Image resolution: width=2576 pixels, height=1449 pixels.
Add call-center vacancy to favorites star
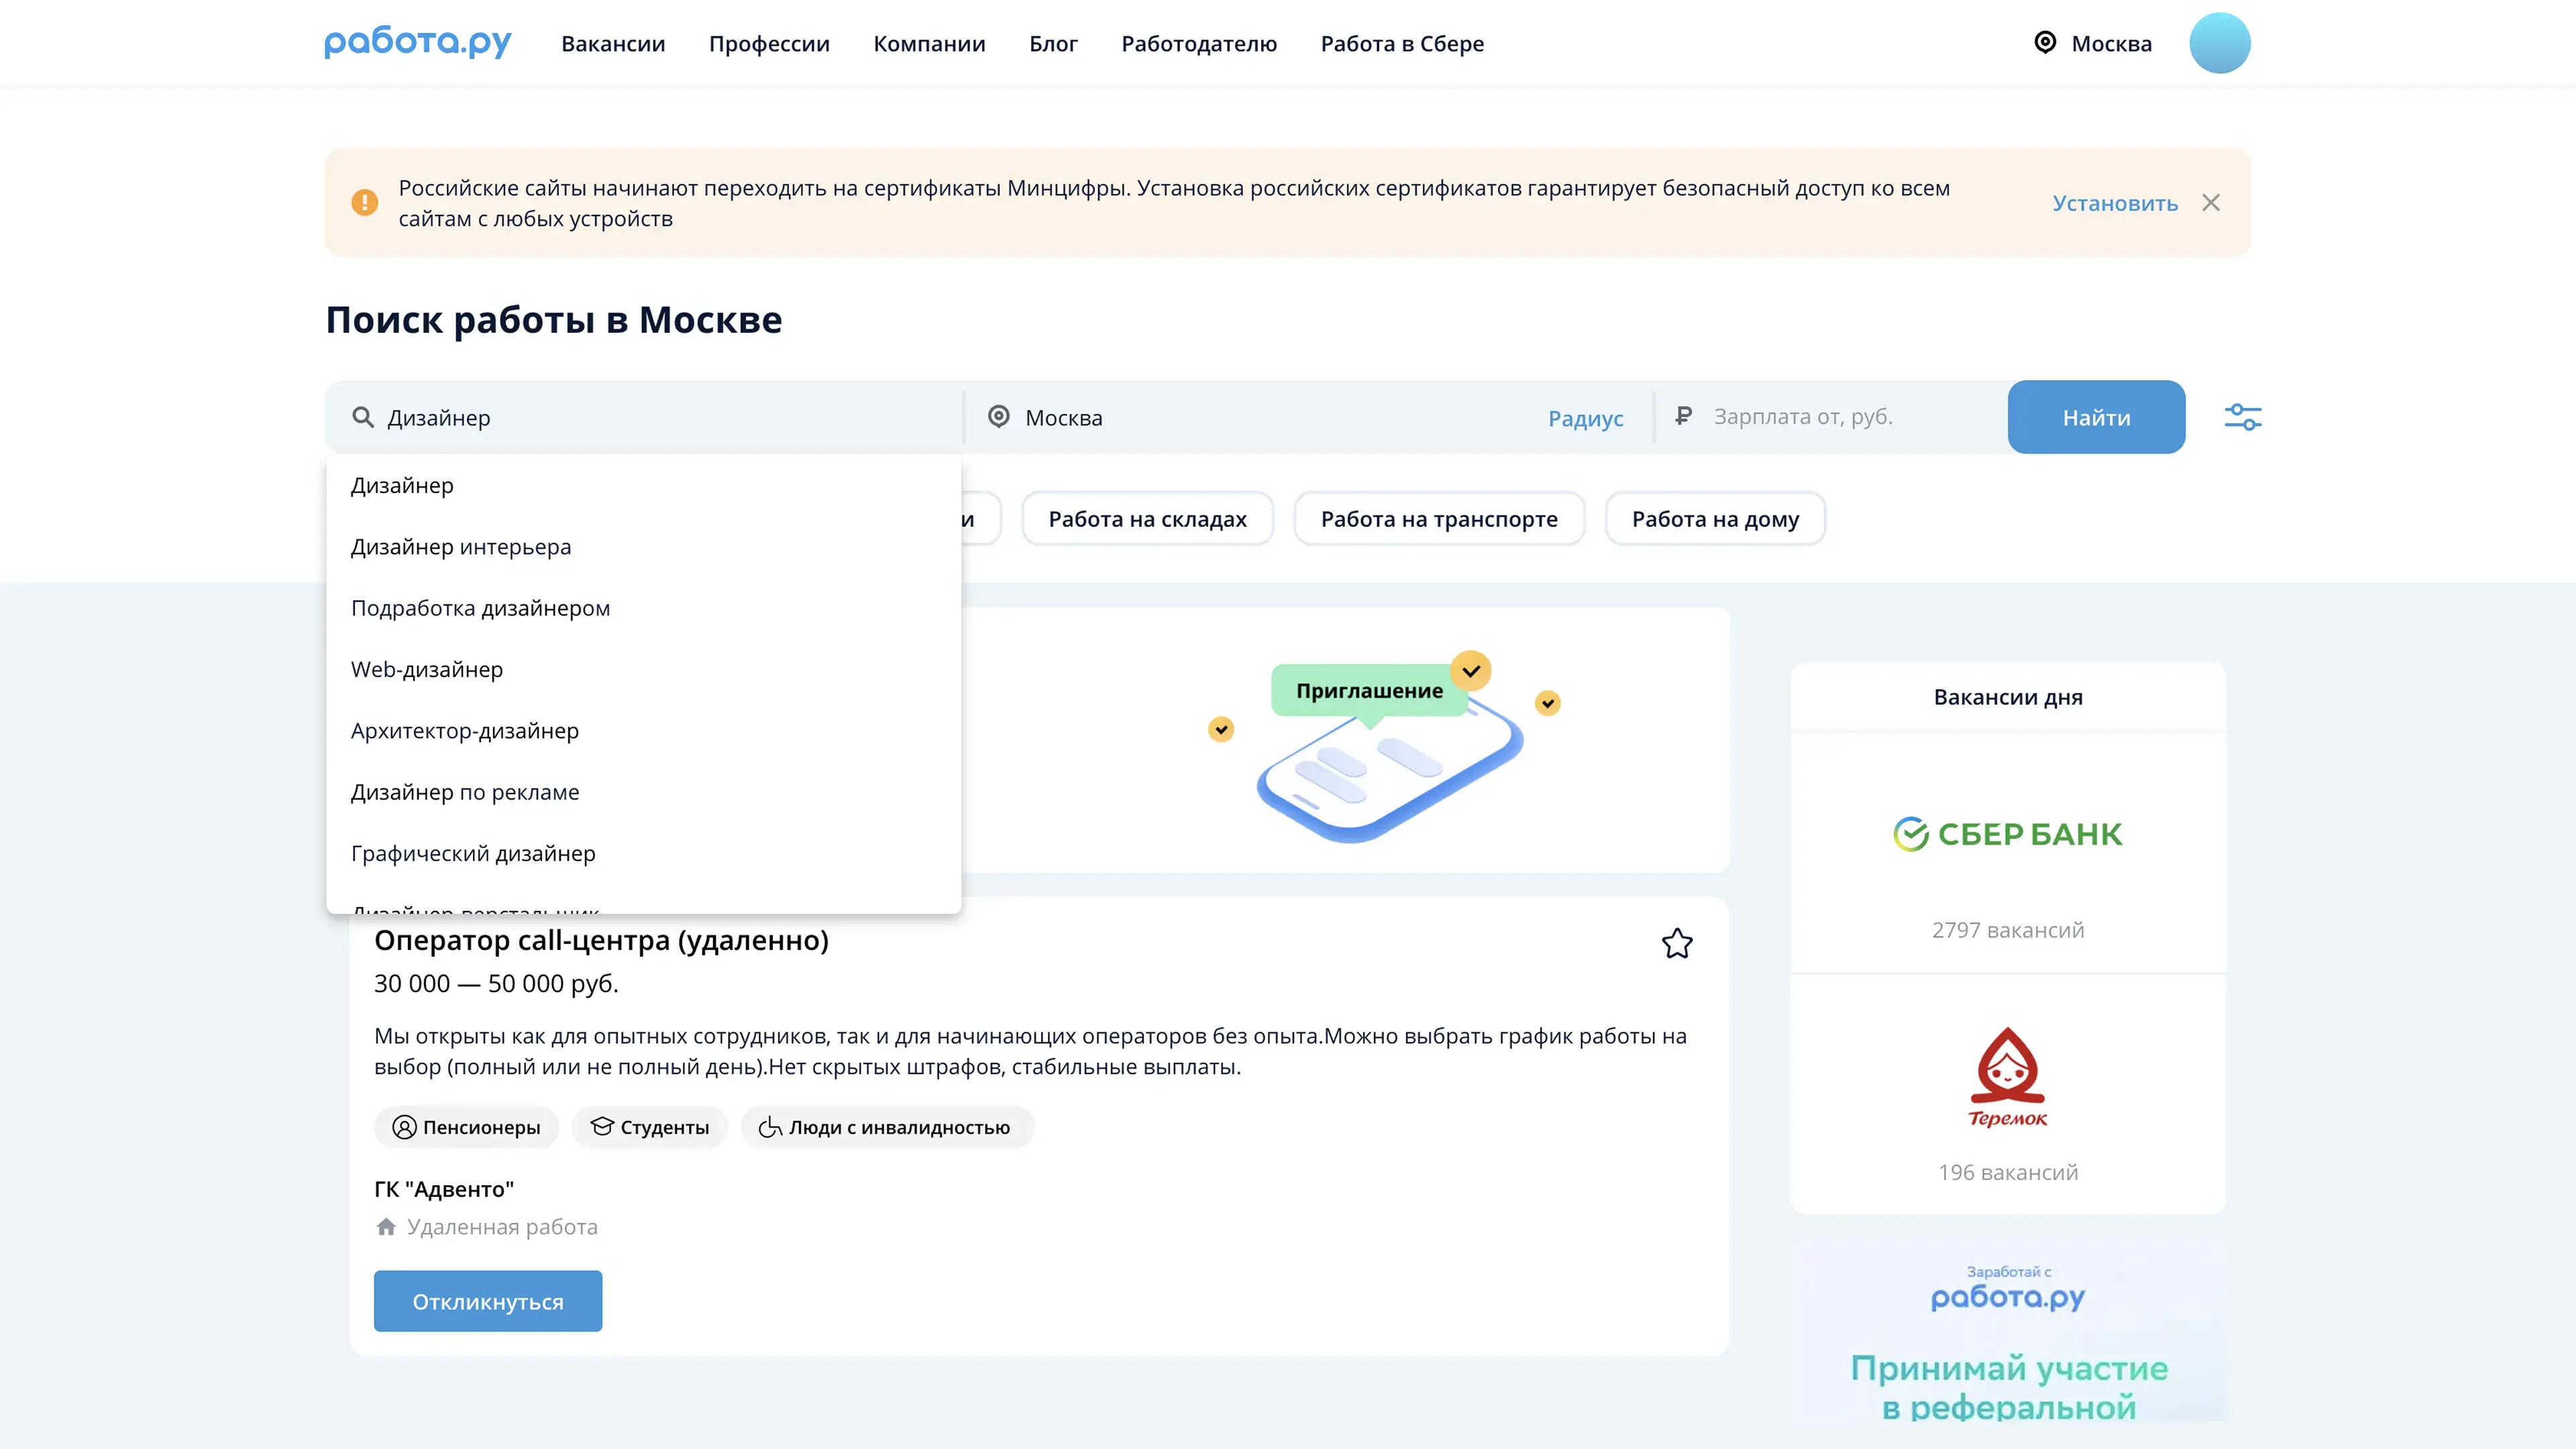point(1677,943)
